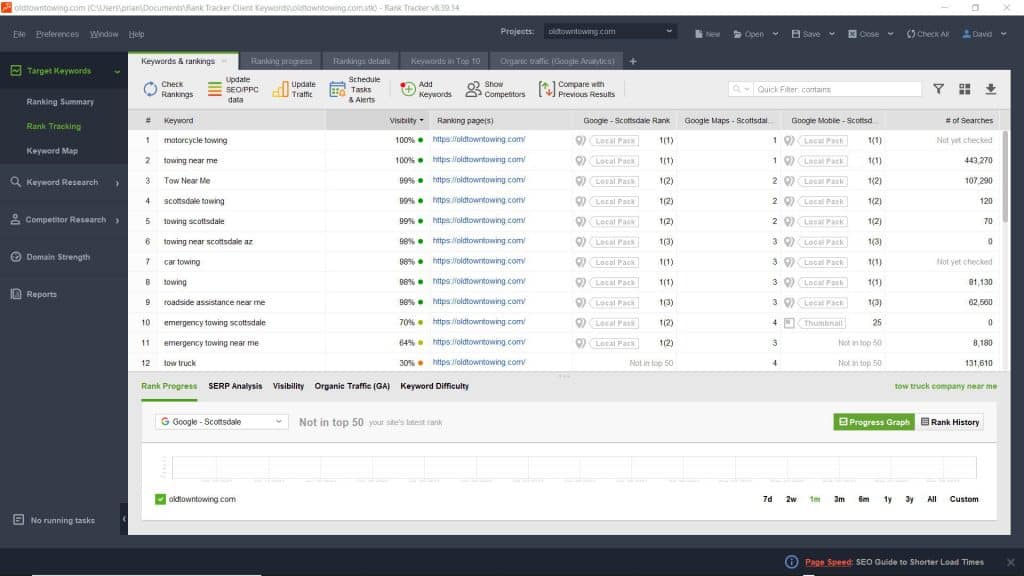This screenshot has width=1024, height=576.
Task: Open the File menu
Action: [x=19, y=34]
